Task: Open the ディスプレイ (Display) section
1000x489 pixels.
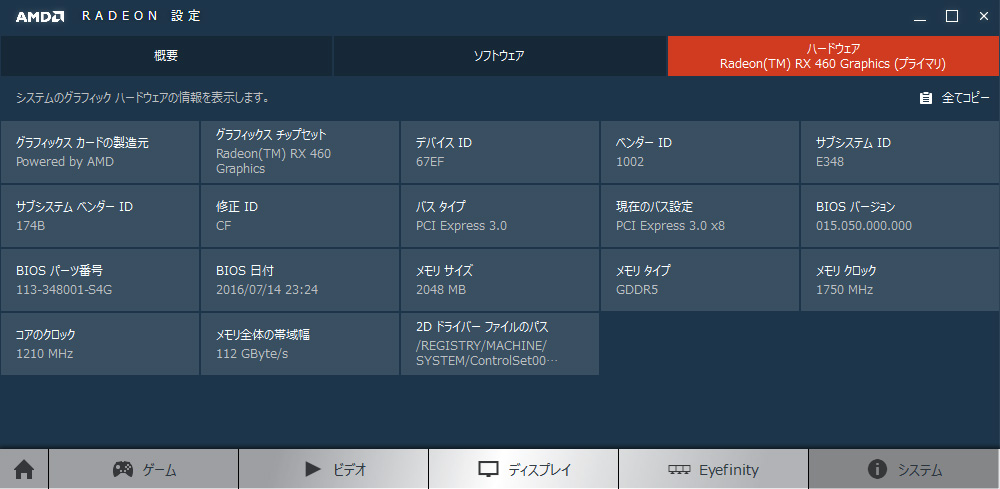Action: point(524,470)
